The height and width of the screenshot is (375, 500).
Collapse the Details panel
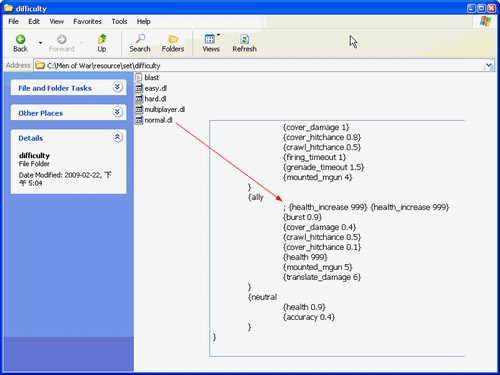[117, 137]
